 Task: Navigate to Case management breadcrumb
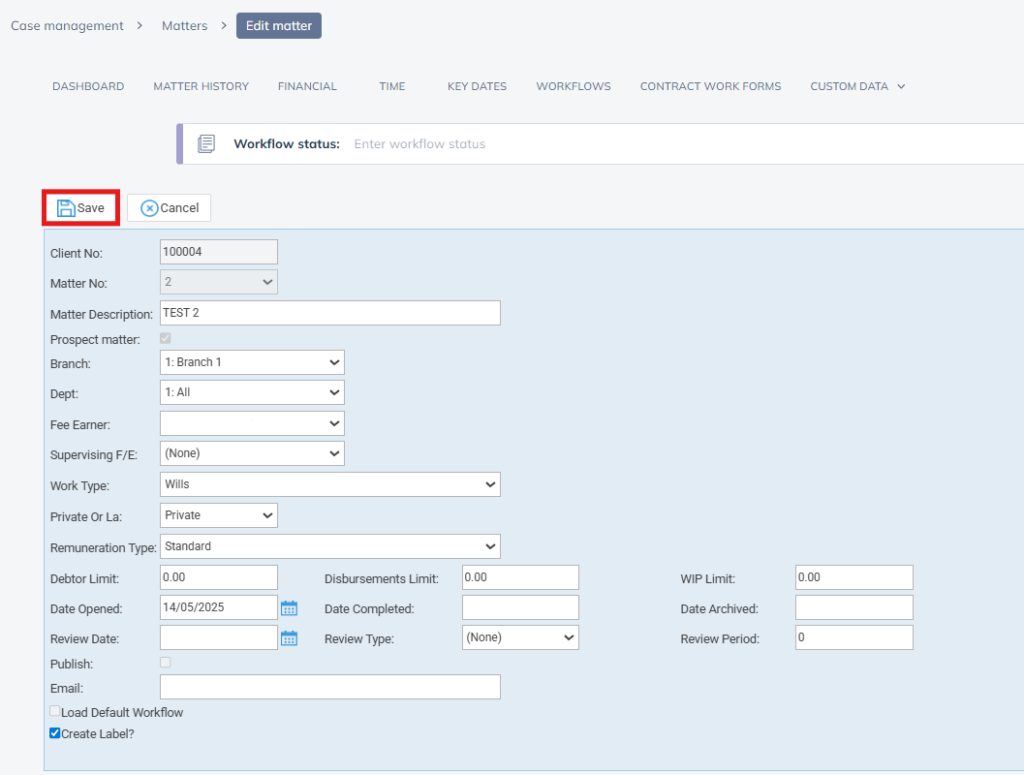[x=67, y=26]
